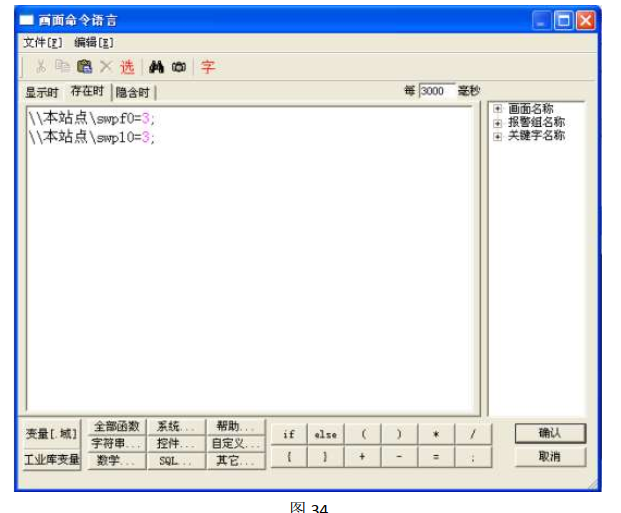Open Find with the binoculars icon
Image resolution: width=621 pixels, height=513 pixels.
156,67
